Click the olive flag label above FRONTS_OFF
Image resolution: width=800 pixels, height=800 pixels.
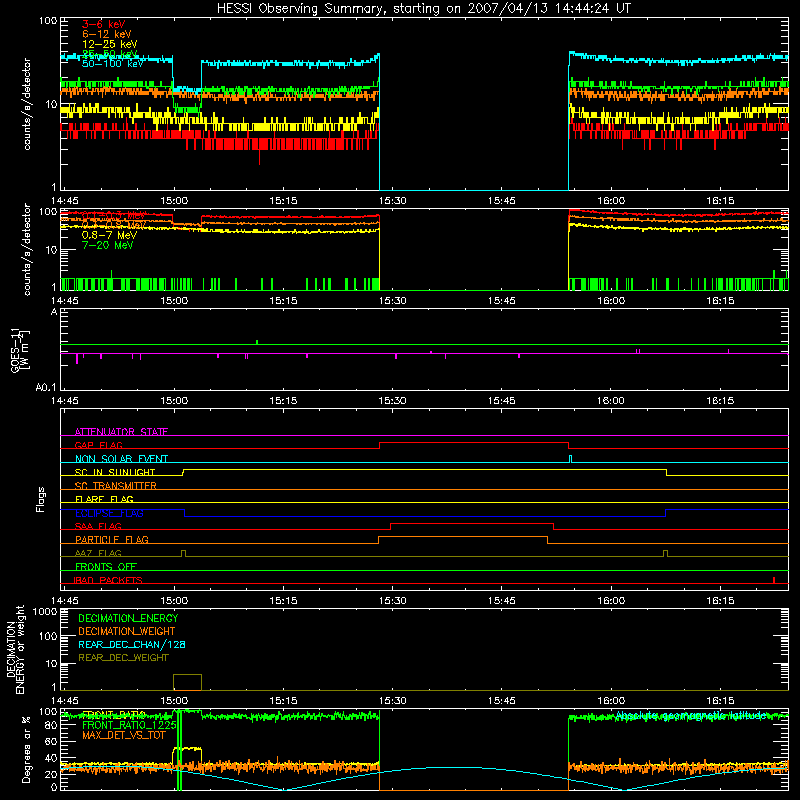click(x=98, y=553)
